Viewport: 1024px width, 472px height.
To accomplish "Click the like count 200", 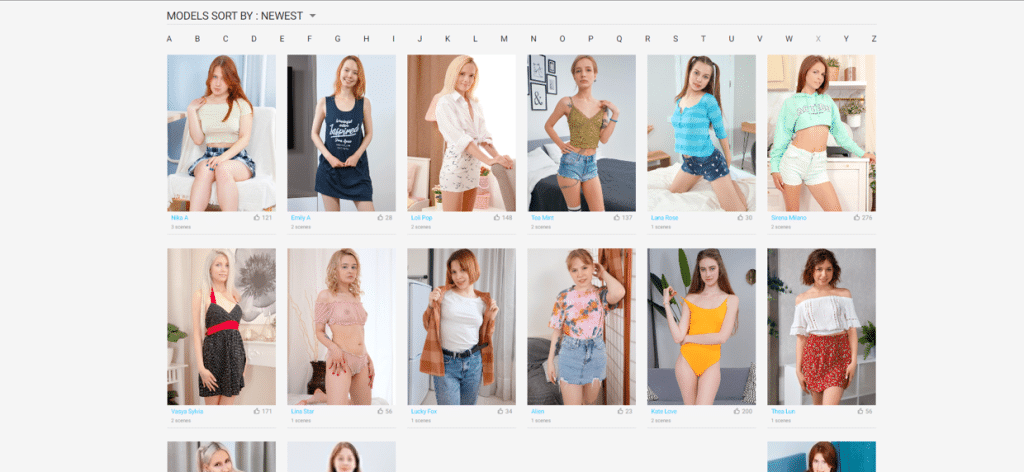I will pyautogui.click(x=747, y=411).
